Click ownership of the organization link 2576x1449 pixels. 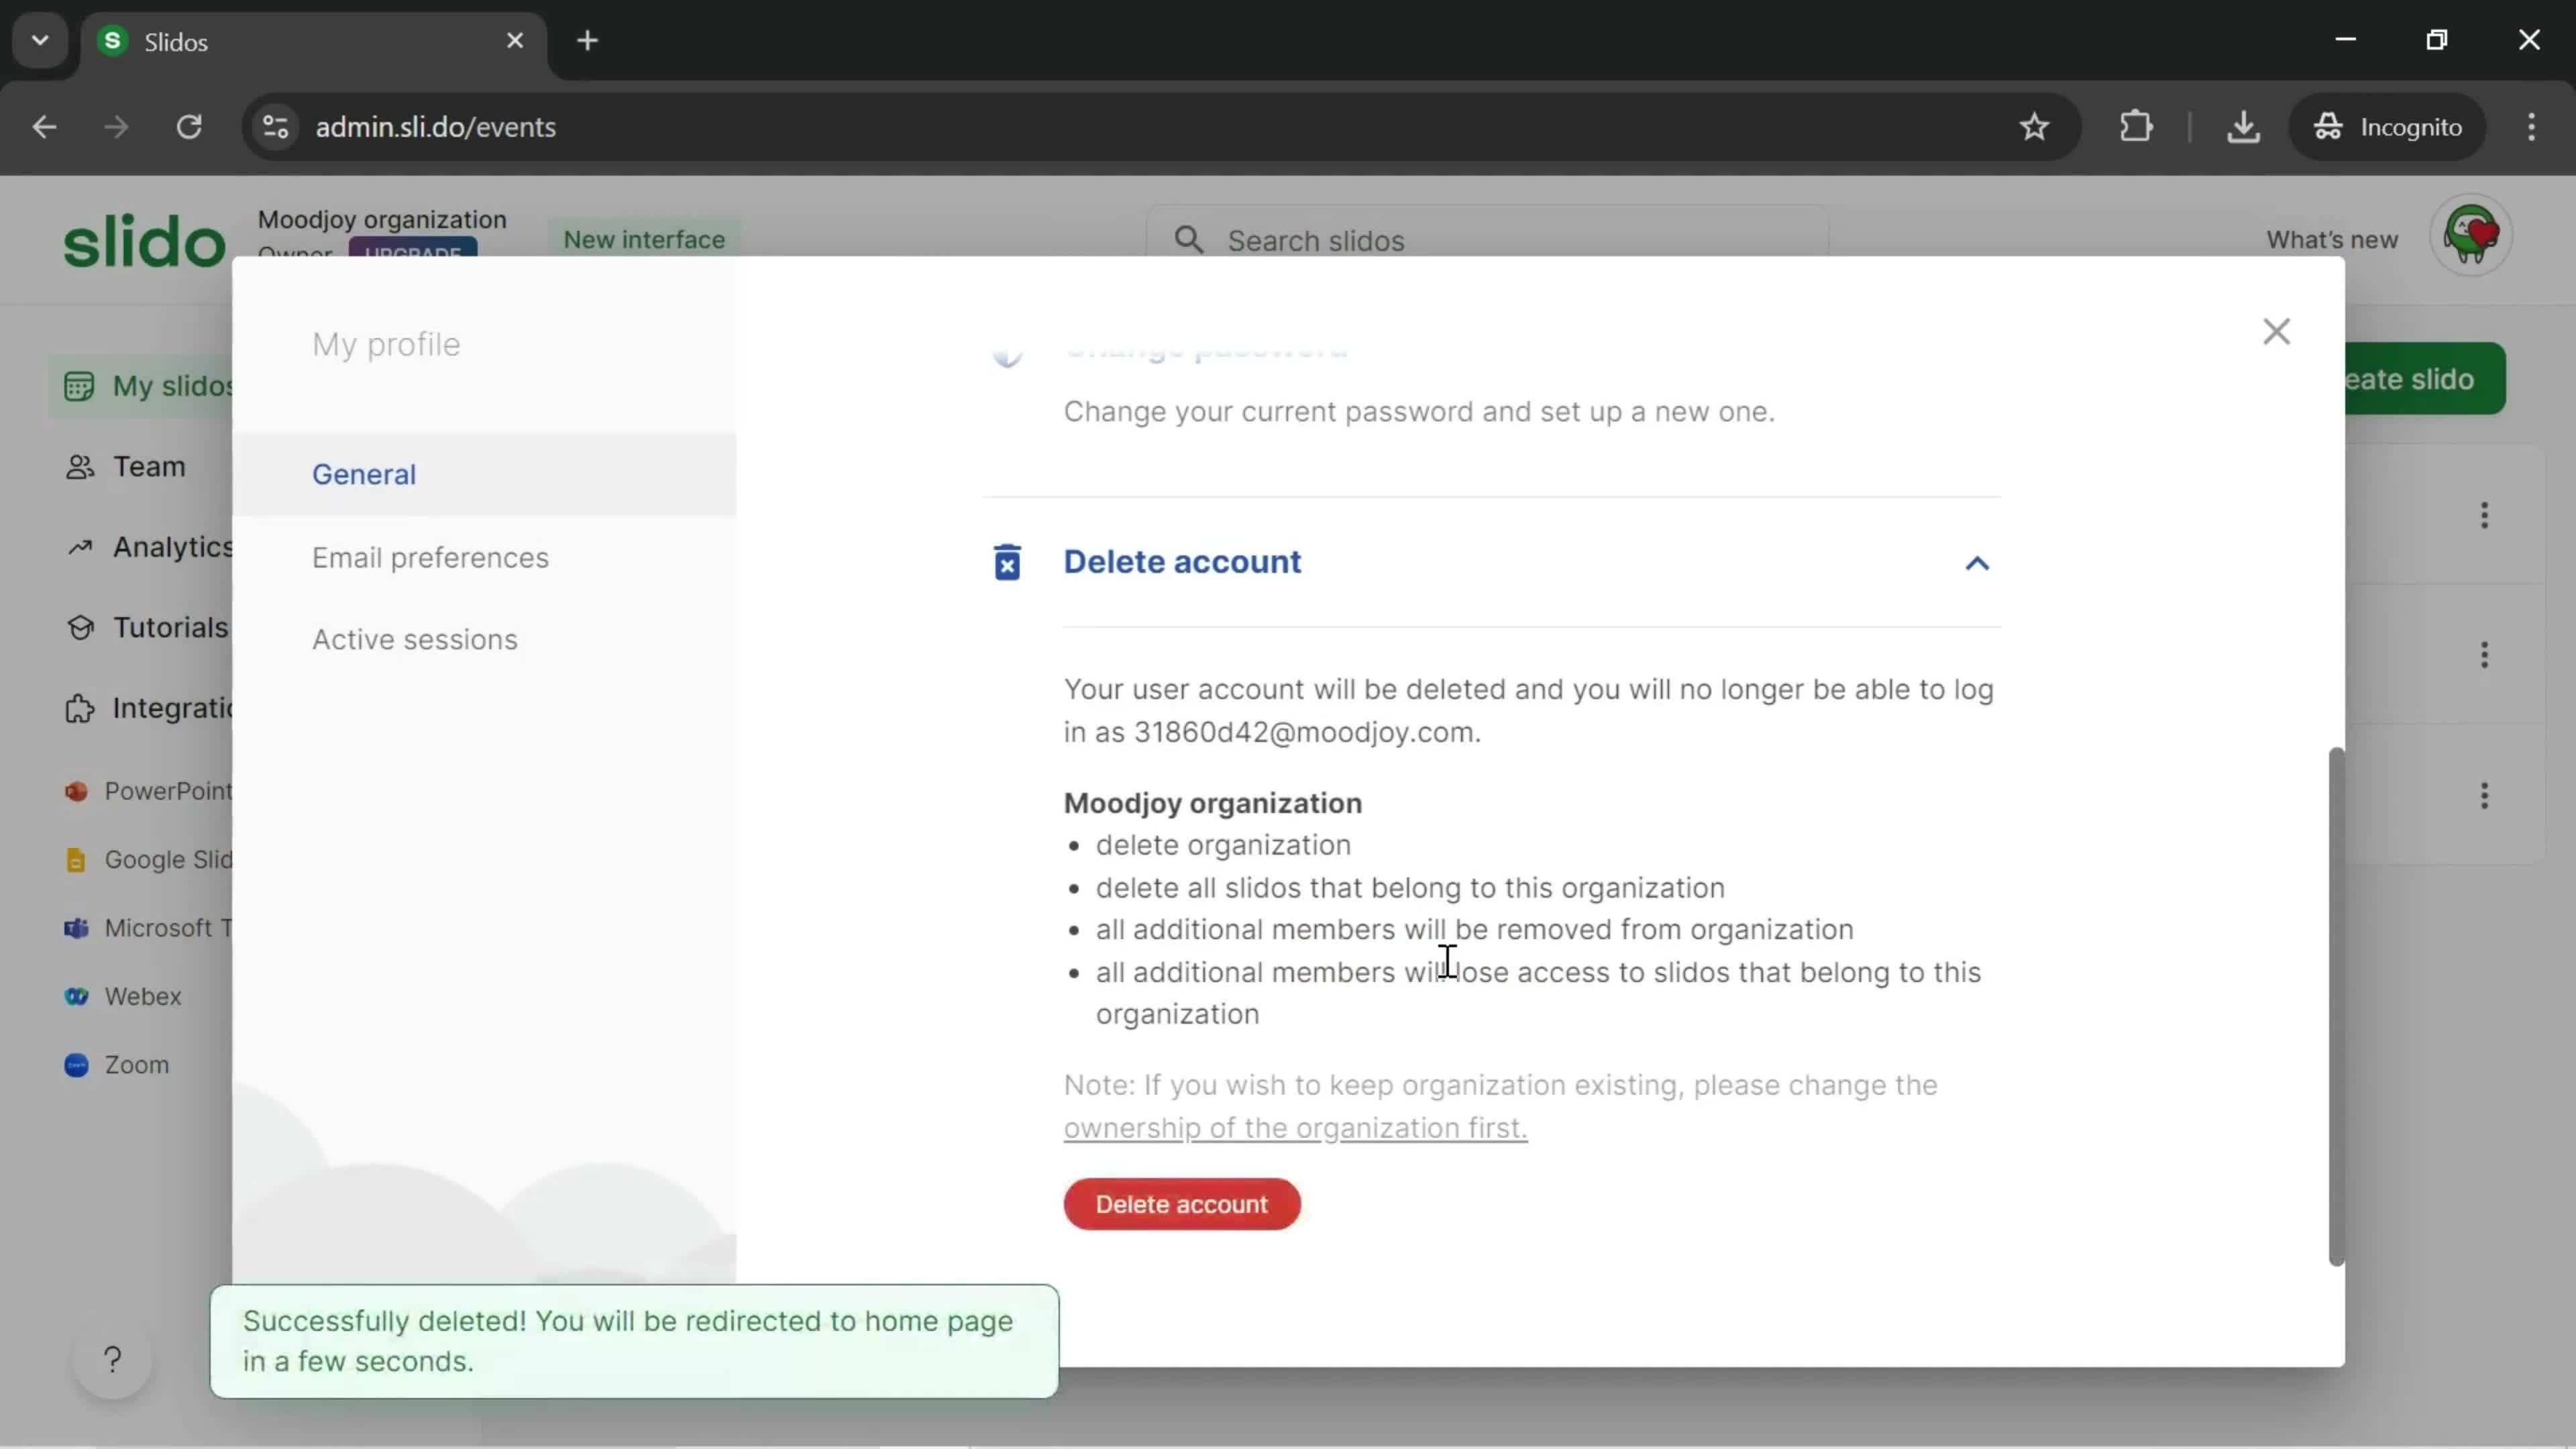(1295, 1127)
